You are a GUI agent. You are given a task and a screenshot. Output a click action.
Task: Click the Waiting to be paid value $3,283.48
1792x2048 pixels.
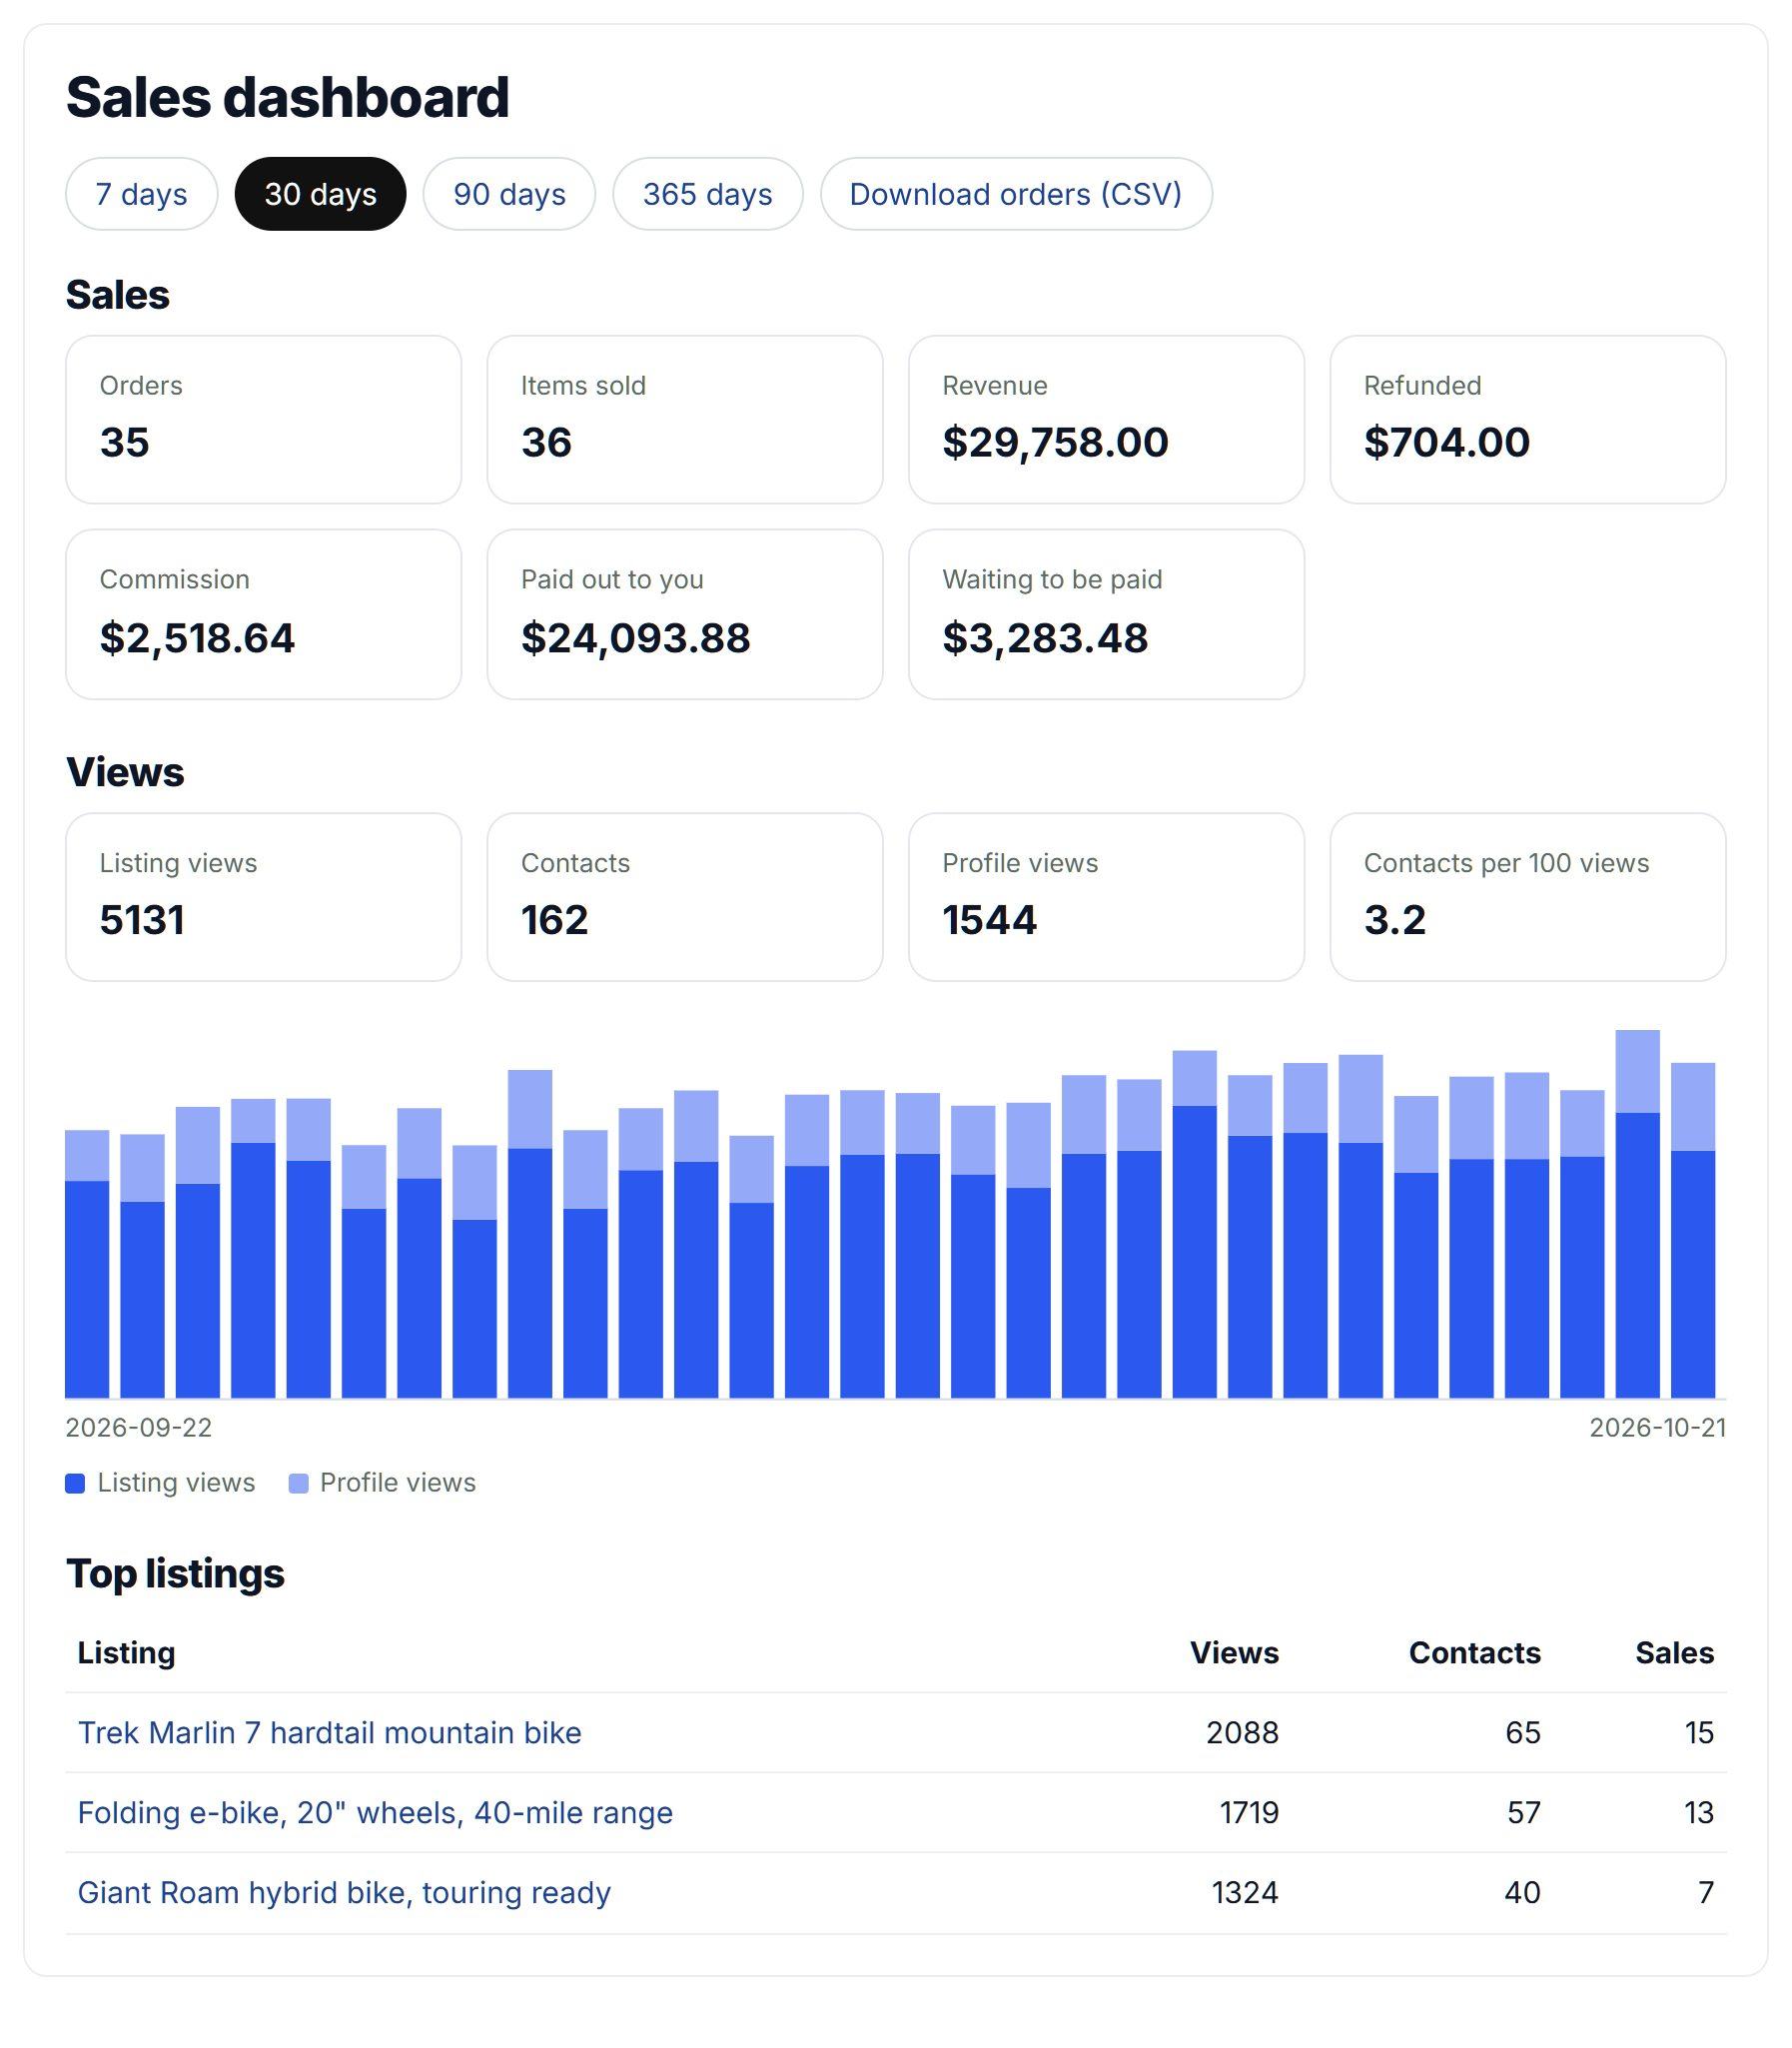click(x=1045, y=638)
